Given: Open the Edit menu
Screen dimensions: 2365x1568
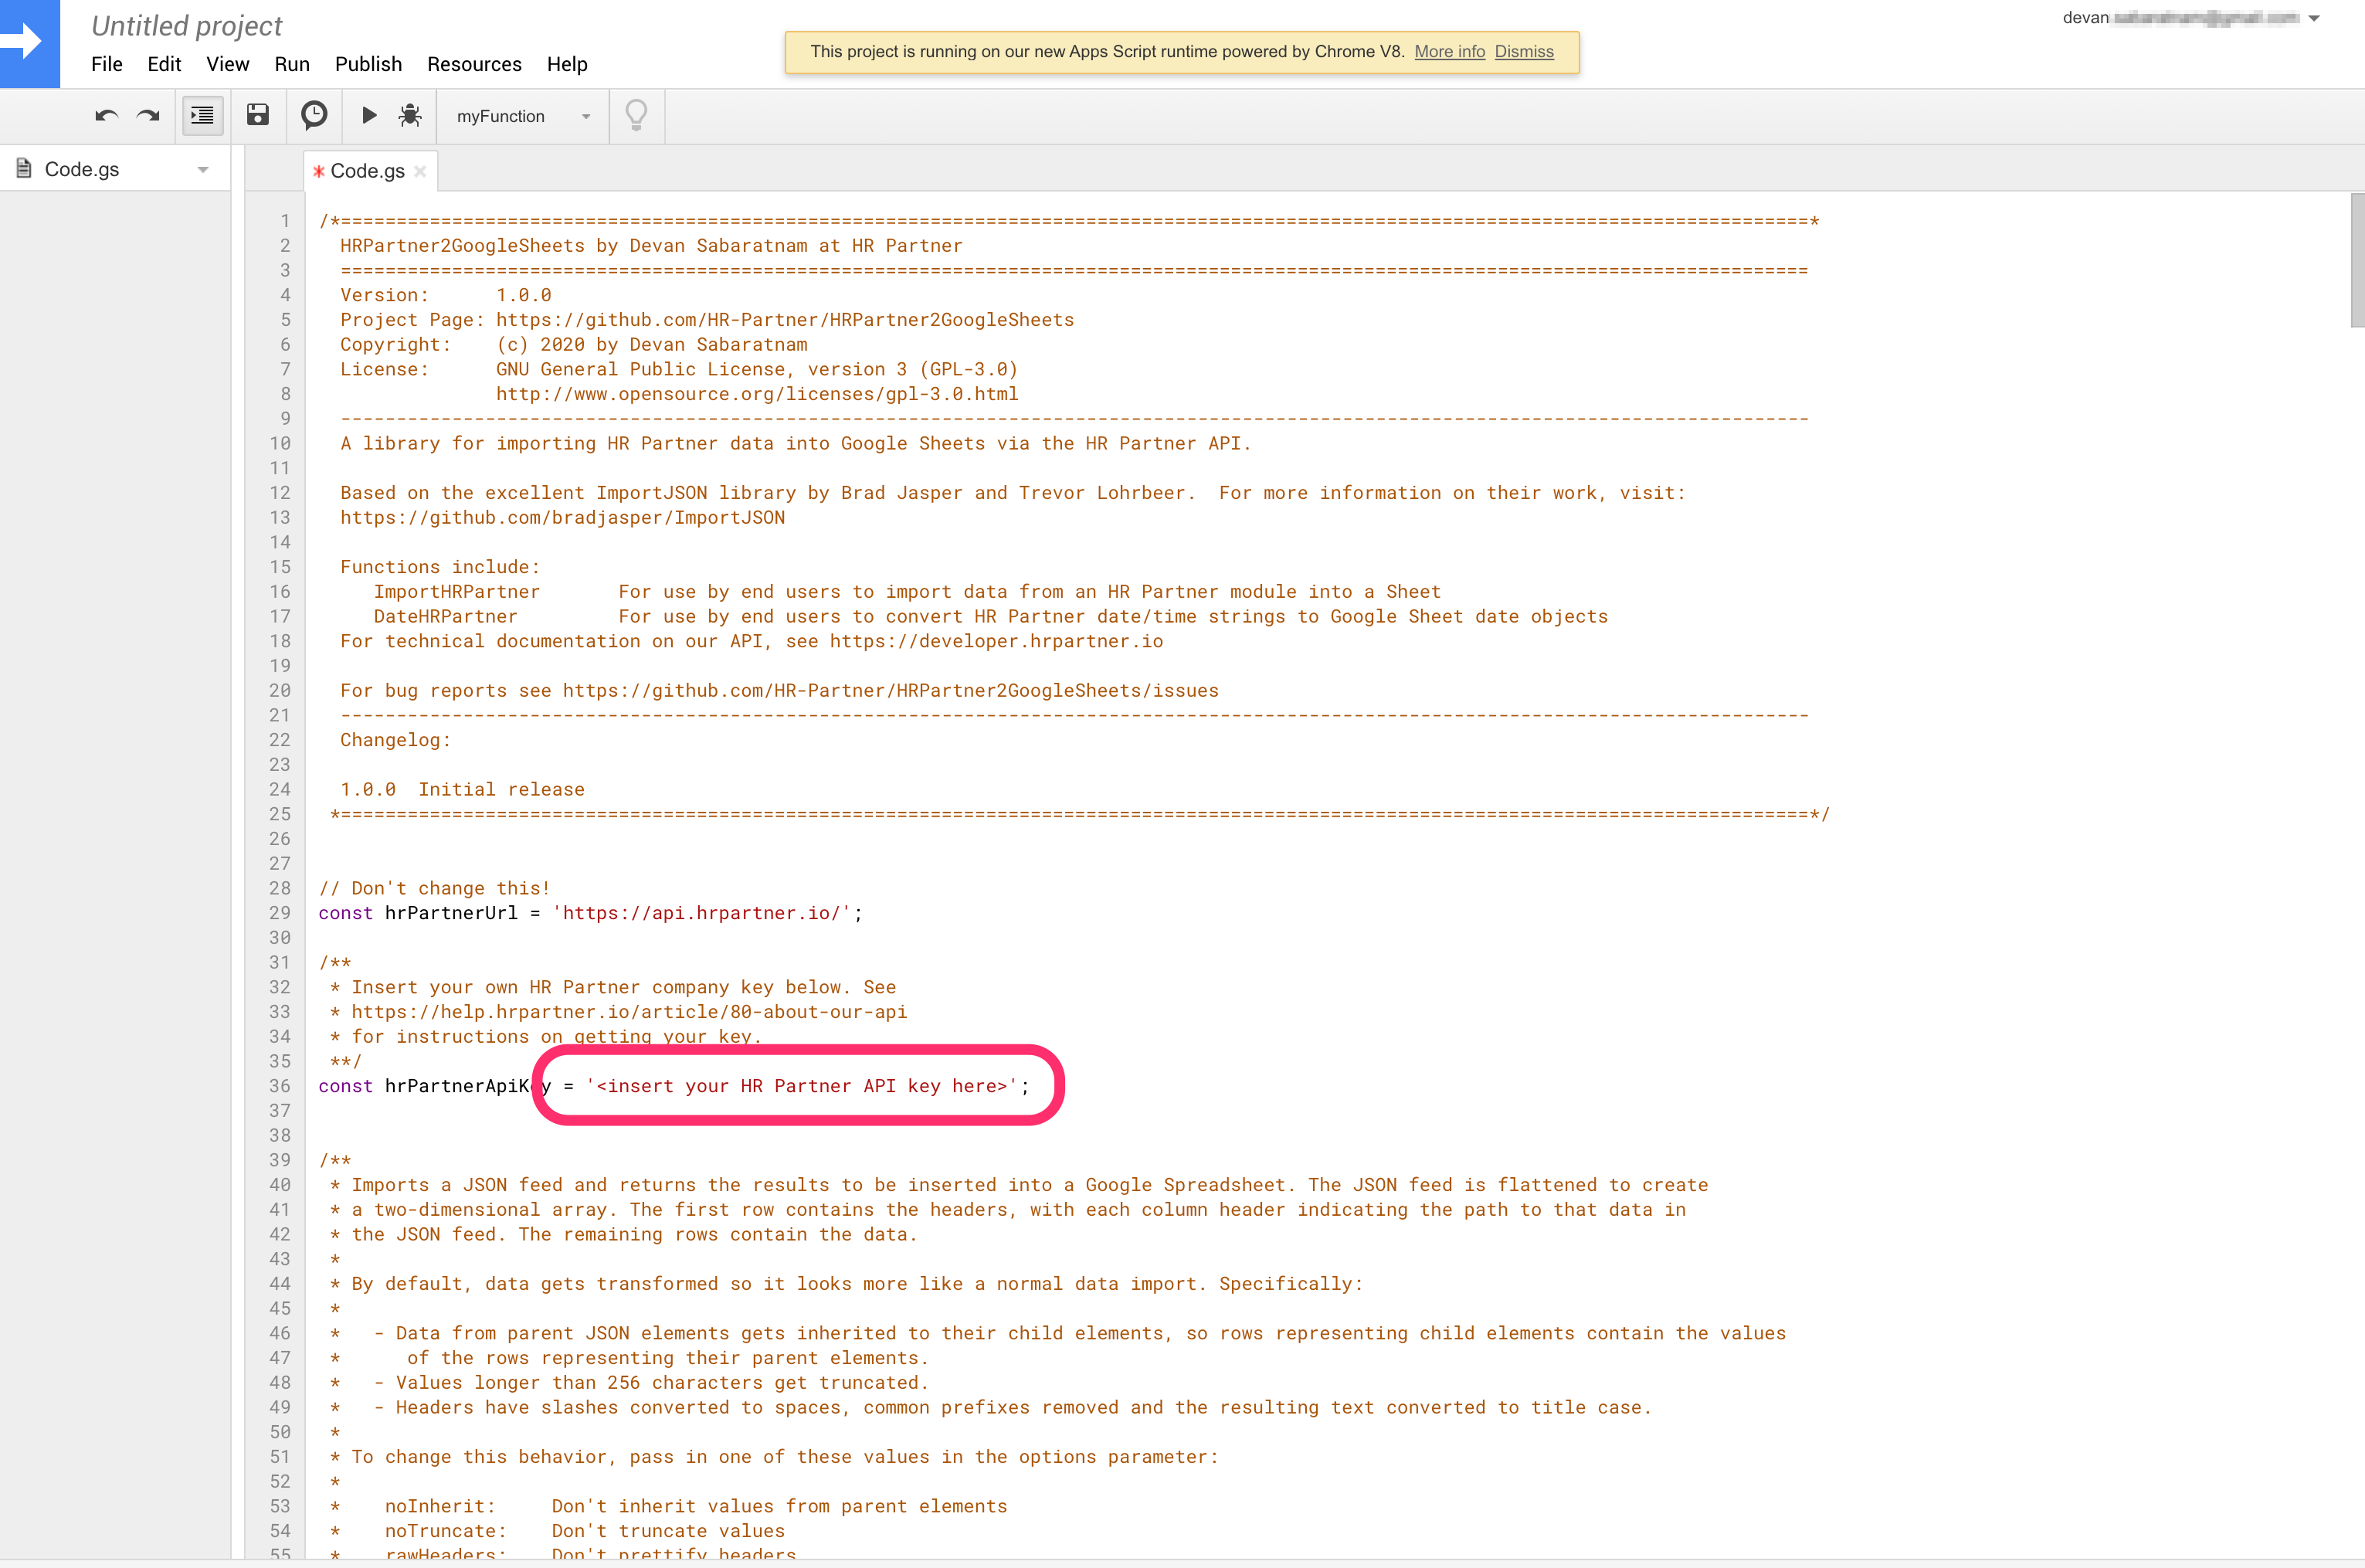Looking at the screenshot, I should [x=164, y=64].
